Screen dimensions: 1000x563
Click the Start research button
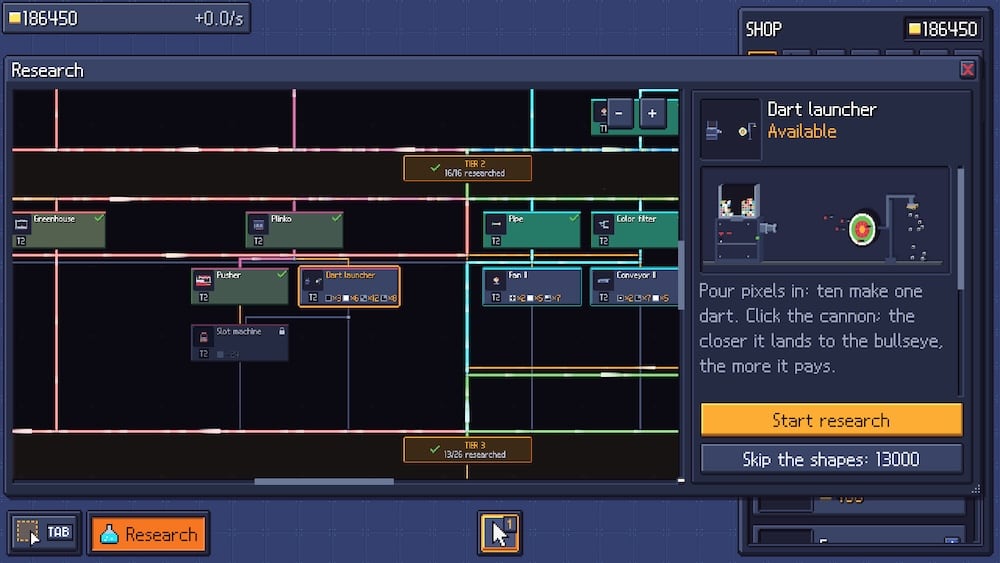[831, 420]
